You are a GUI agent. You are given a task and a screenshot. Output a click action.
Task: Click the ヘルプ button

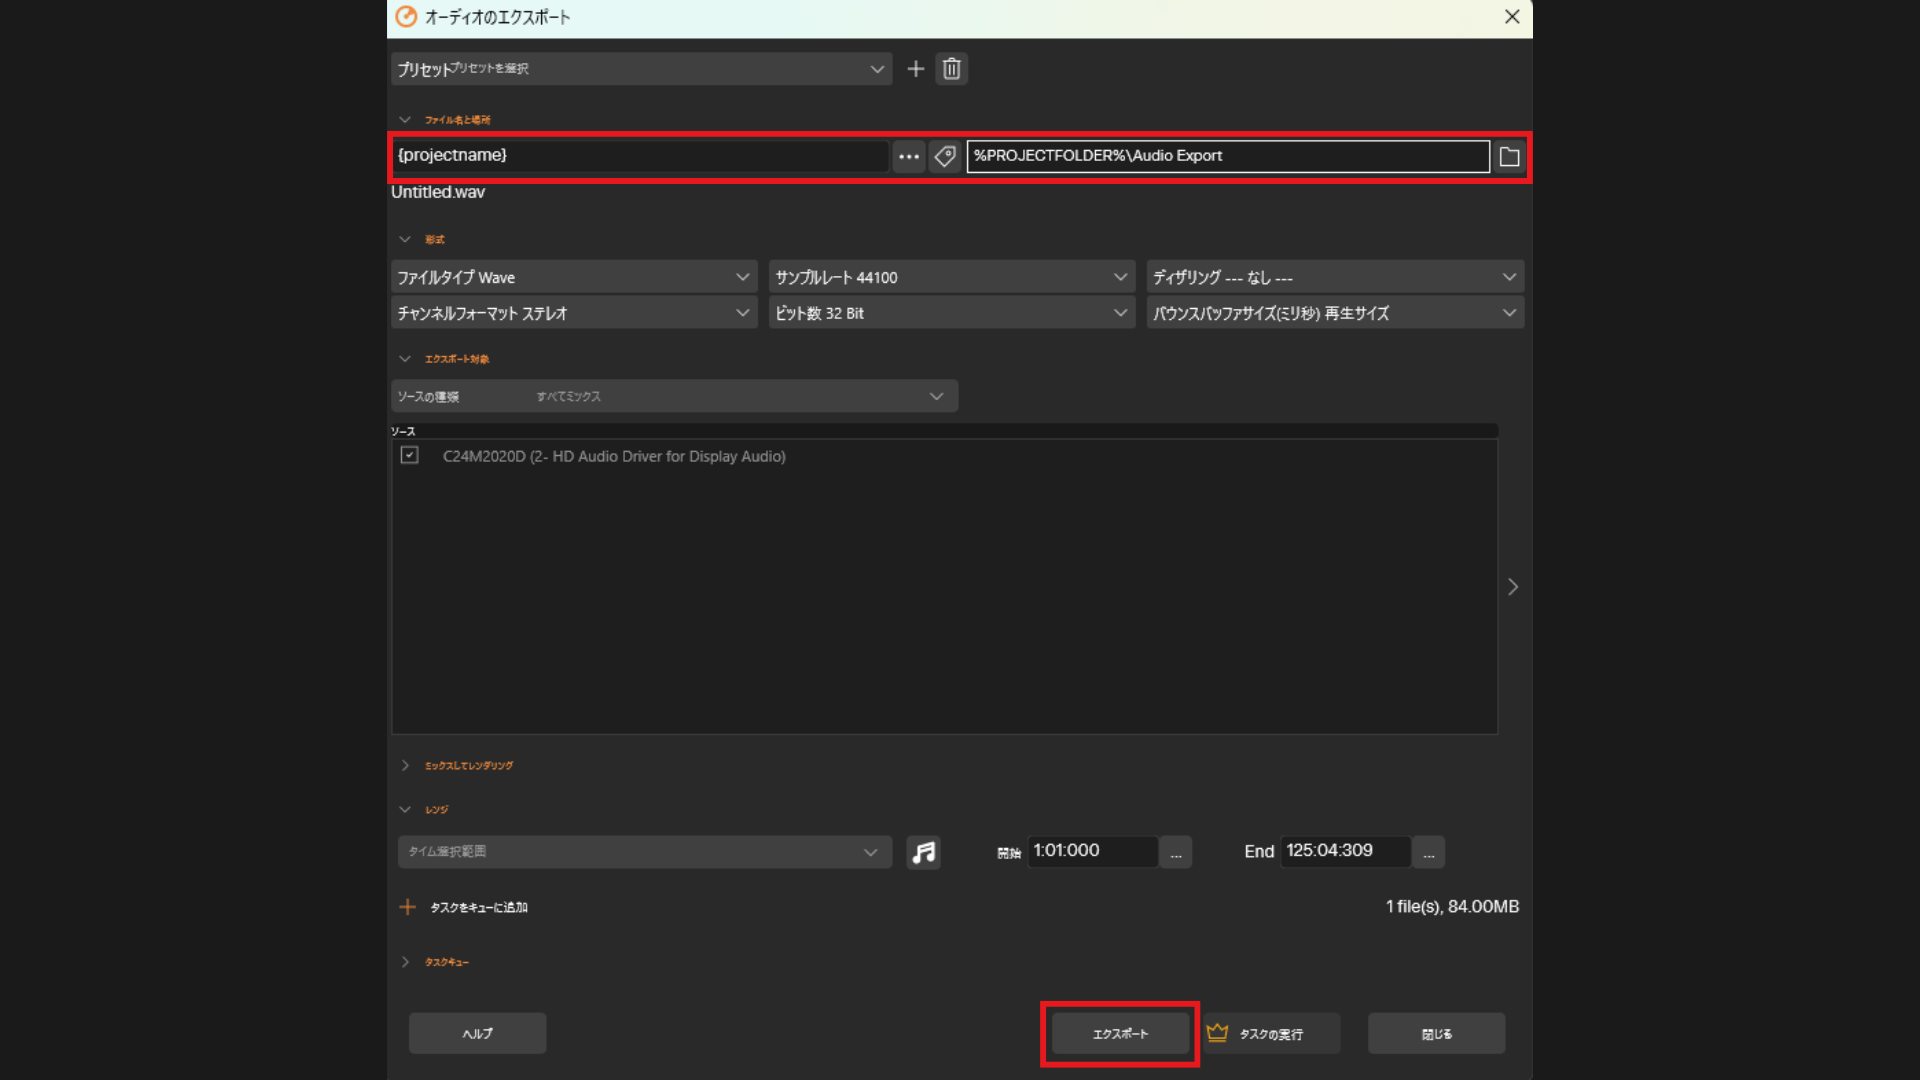pos(477,1033)
